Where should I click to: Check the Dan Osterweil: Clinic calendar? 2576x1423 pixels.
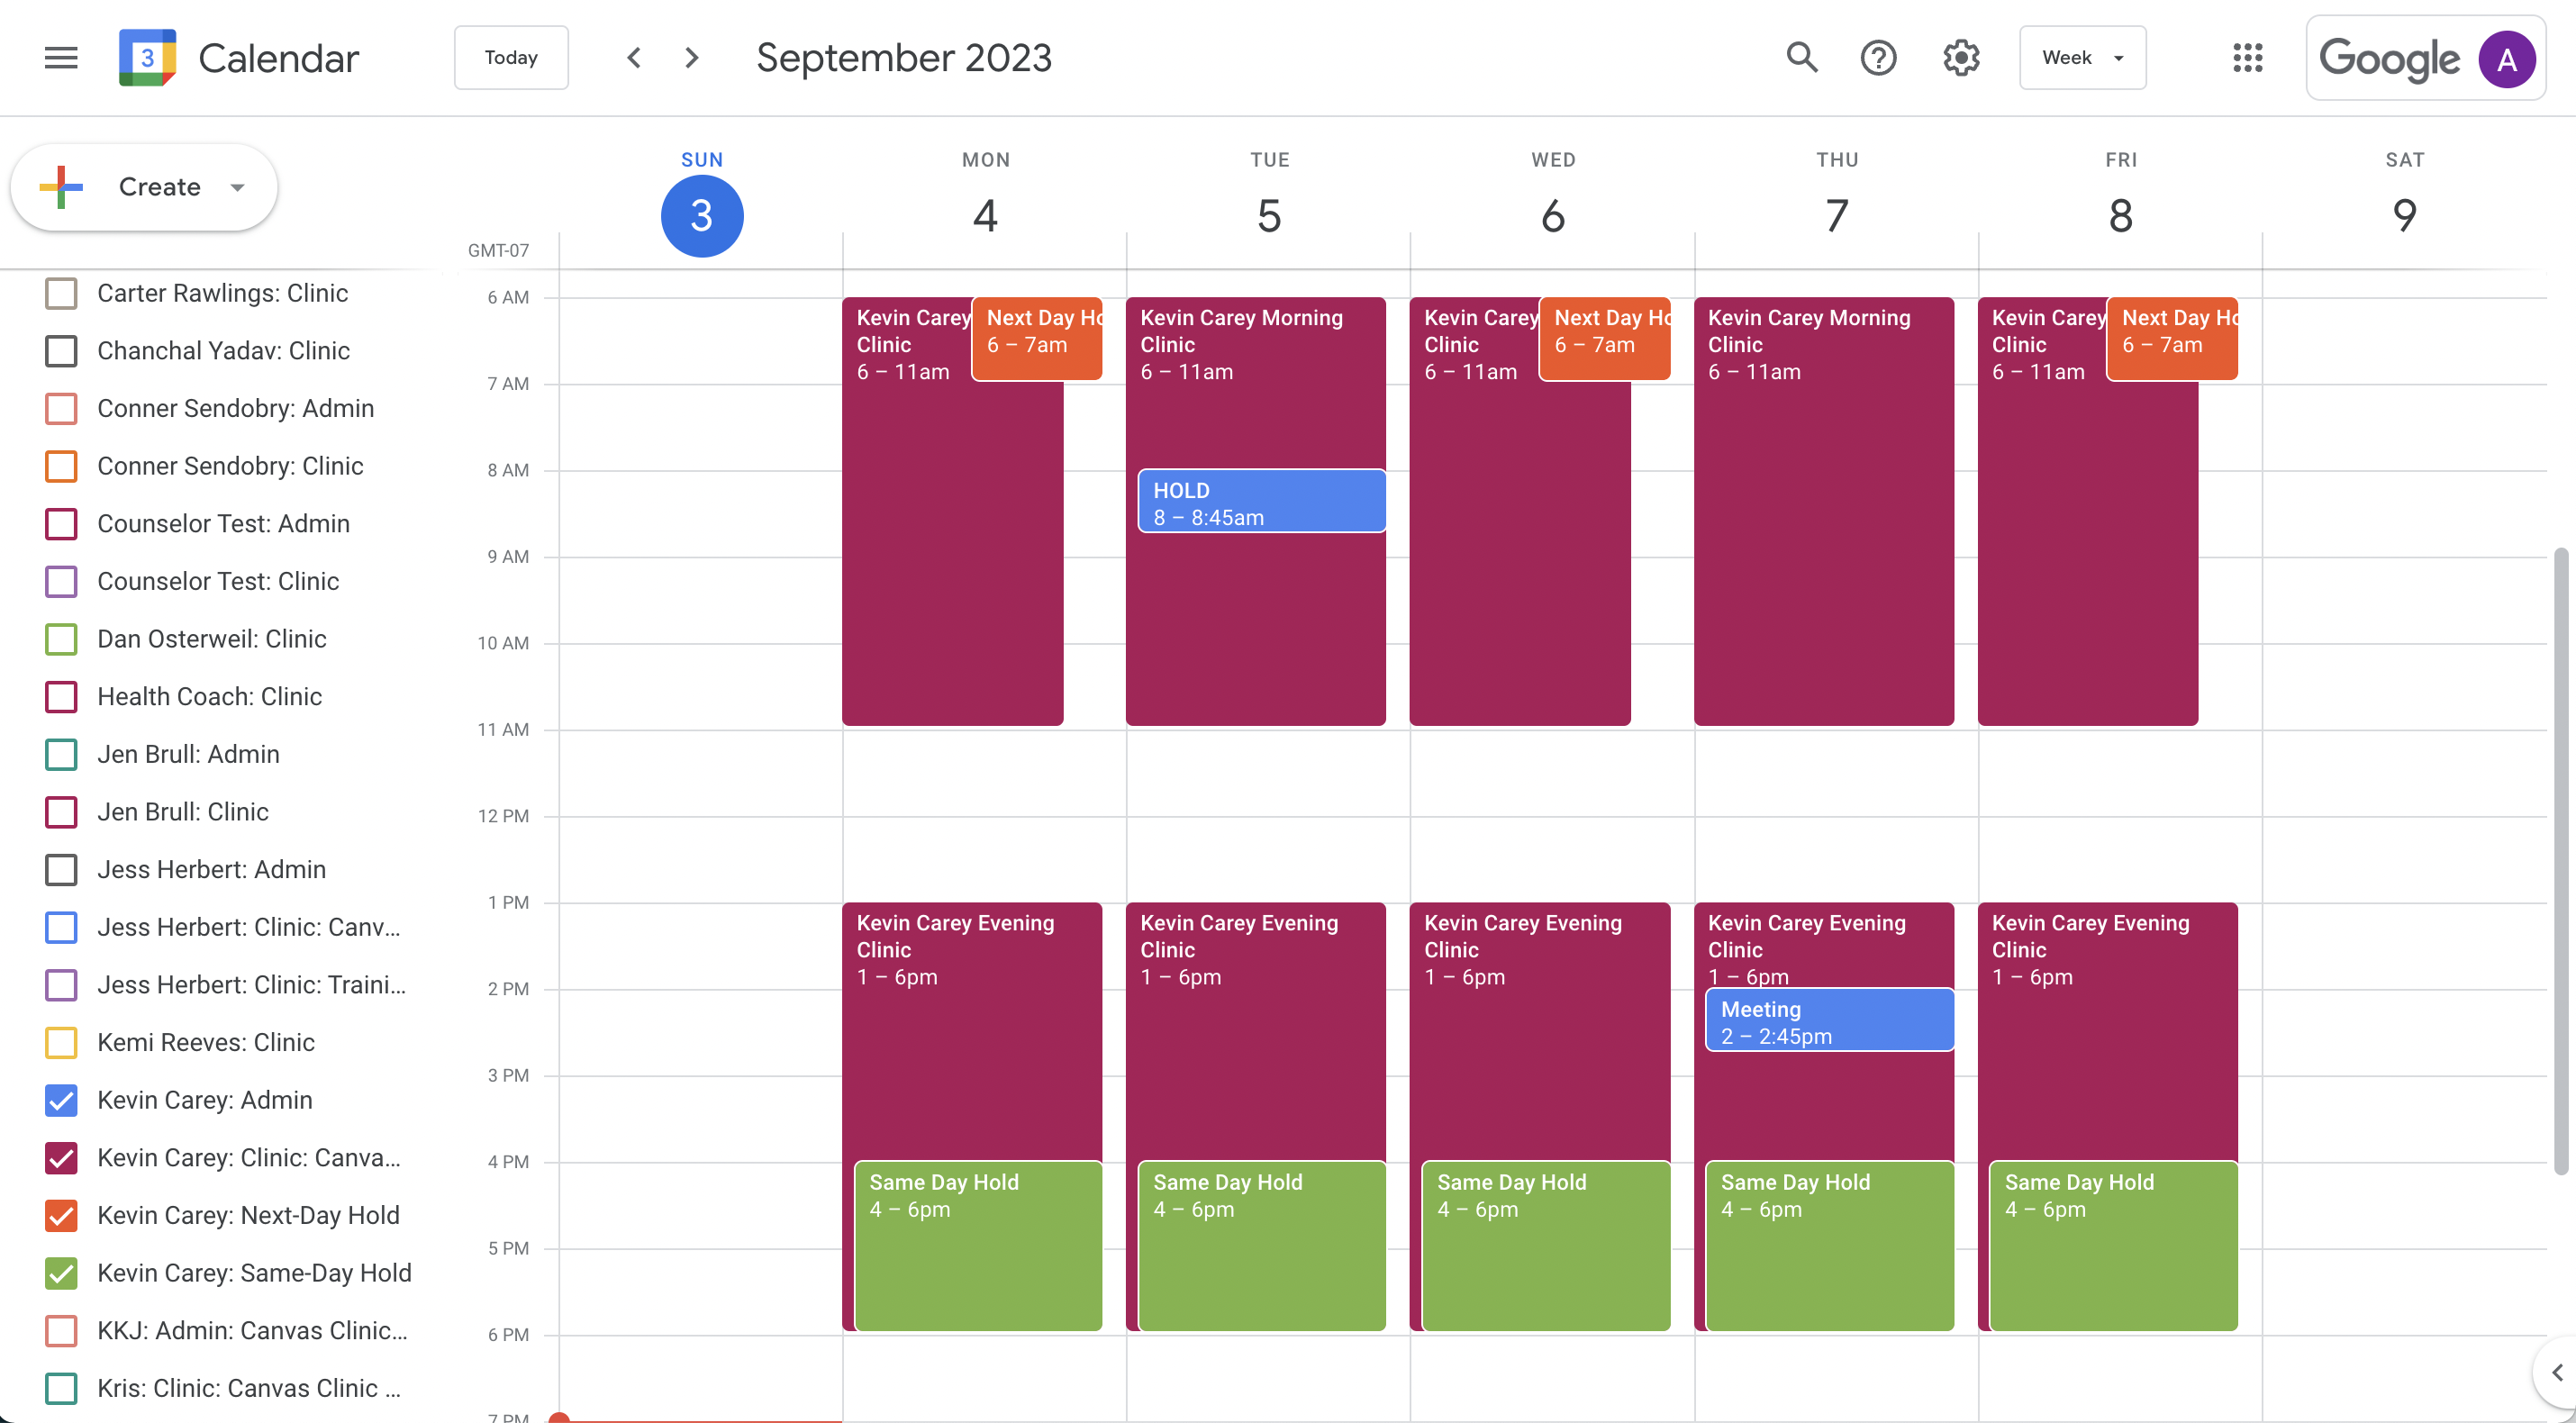pyautogui.click(x=61, y=639)
